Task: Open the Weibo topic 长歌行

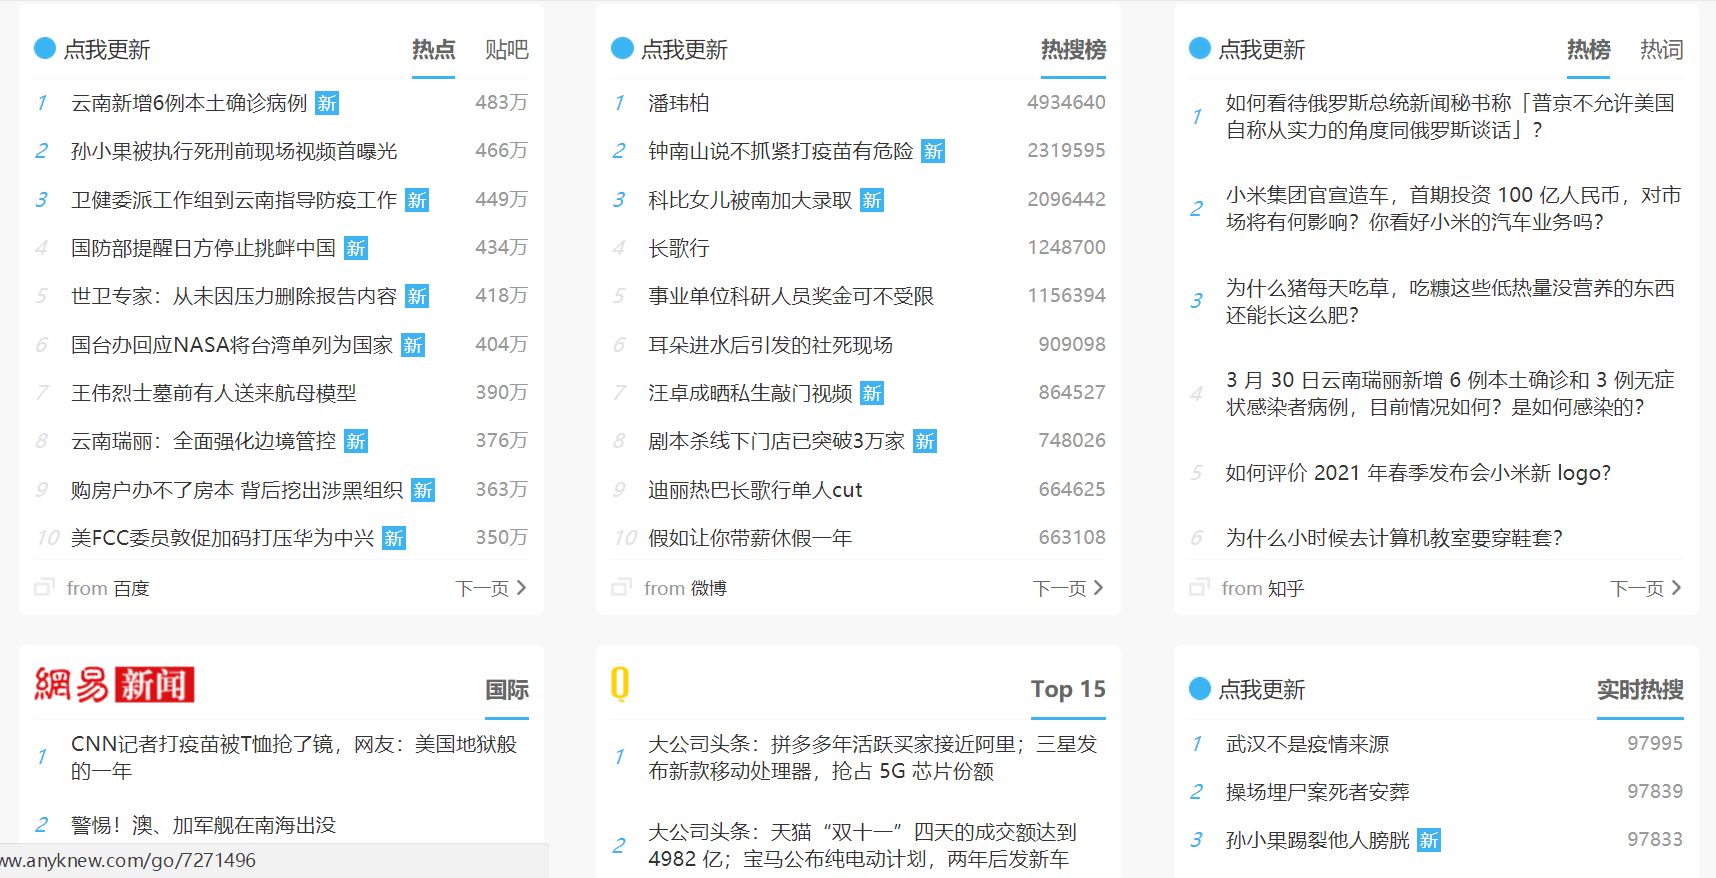Action: click(679, 248)
